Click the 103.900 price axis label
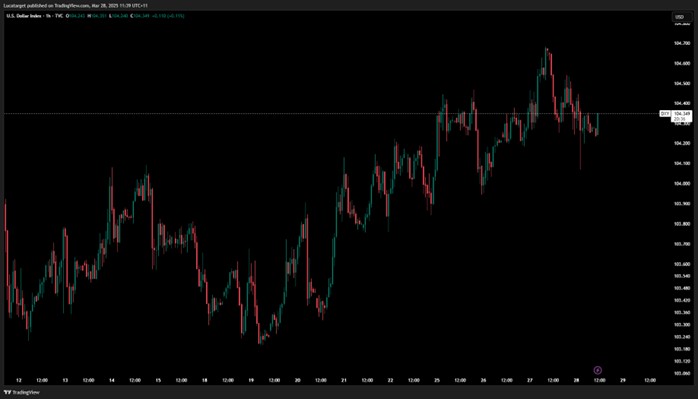This screenshot has height=399, width=698. pyautogui.click(x=682, y=204)
